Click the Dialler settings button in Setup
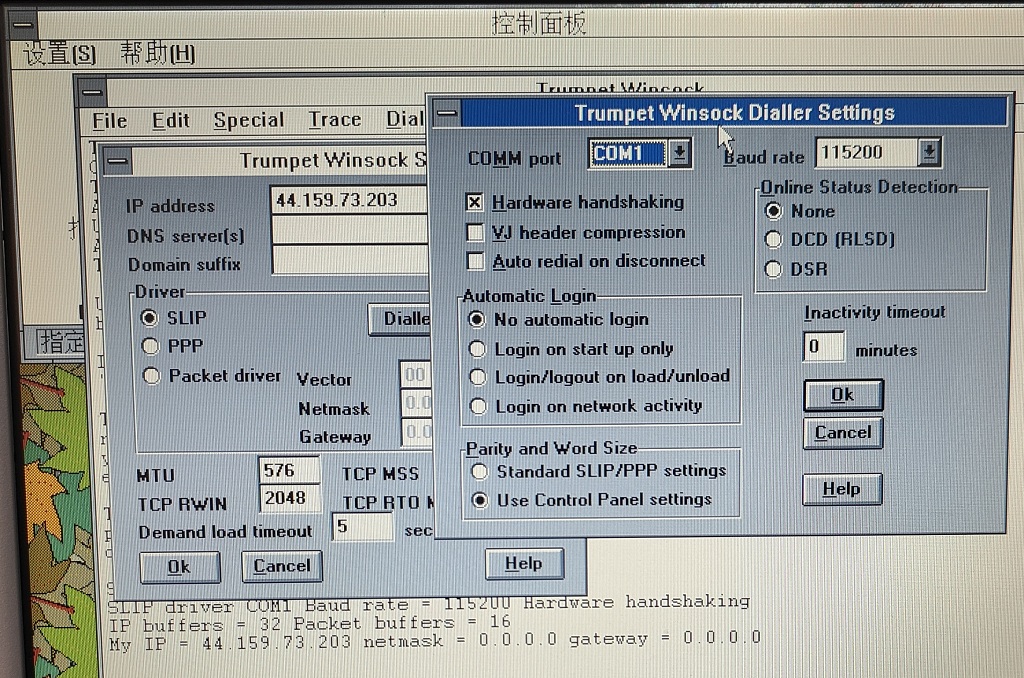This screenshot has width=1024, height=678. click(399, 319)
